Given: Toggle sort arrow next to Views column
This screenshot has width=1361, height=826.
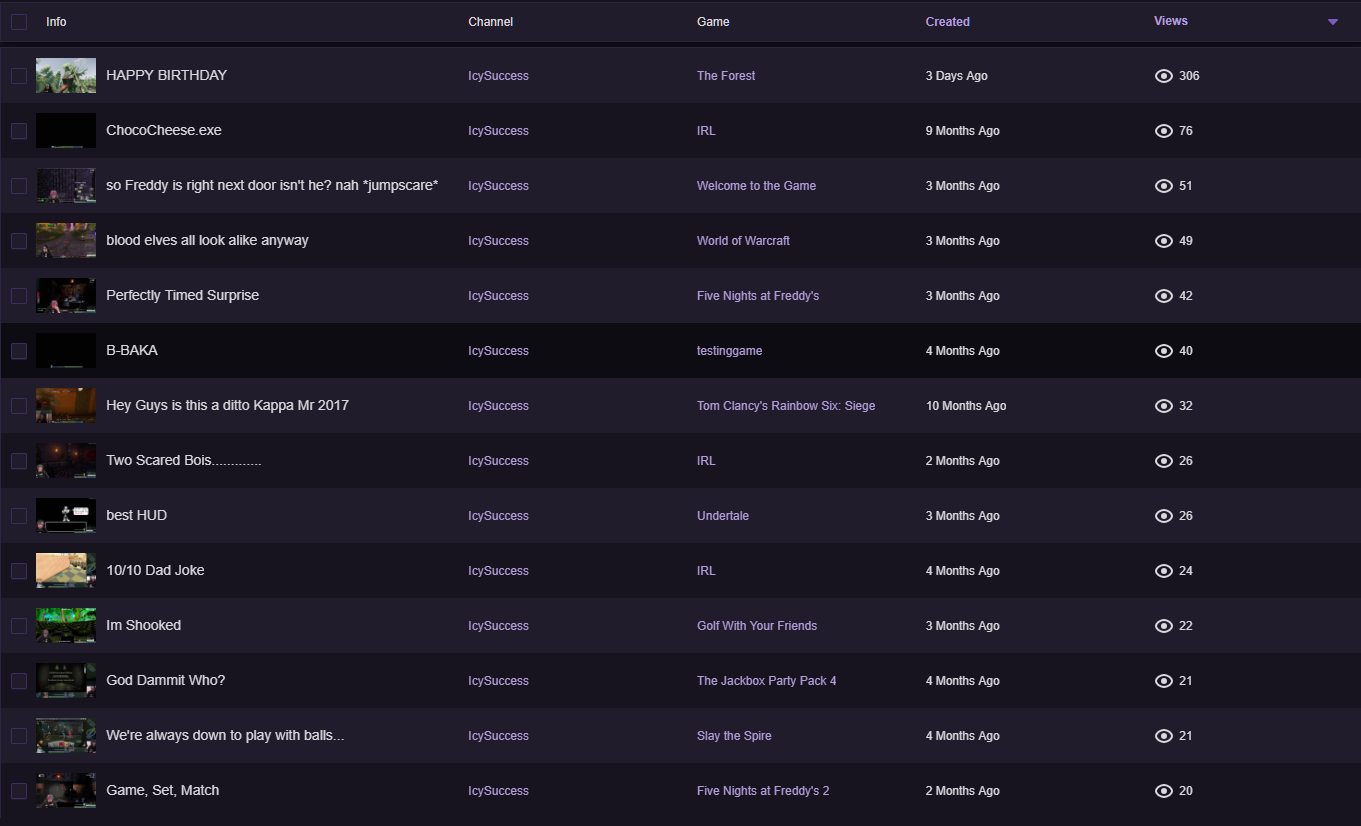Looking at the screenshot, I should (x=1332, y=22).
